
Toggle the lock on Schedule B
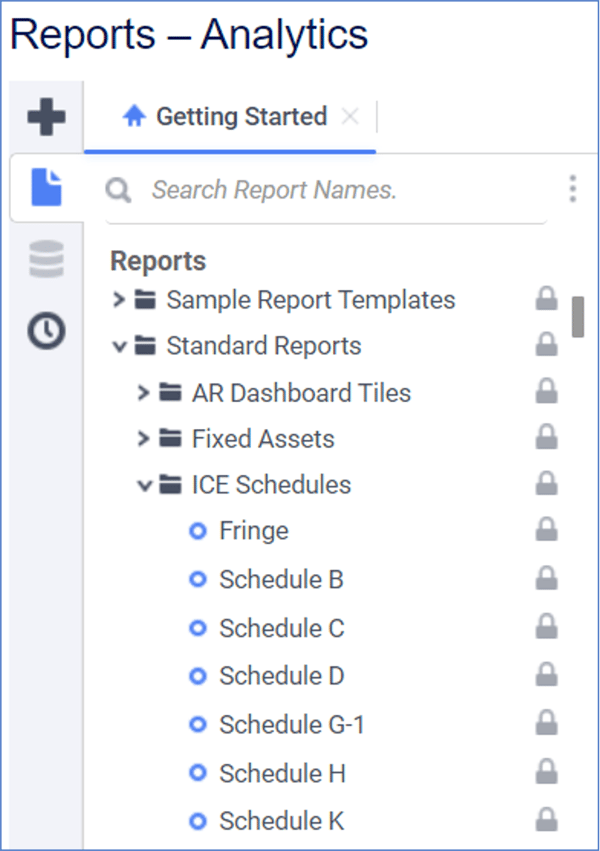[x=547, y=579]
